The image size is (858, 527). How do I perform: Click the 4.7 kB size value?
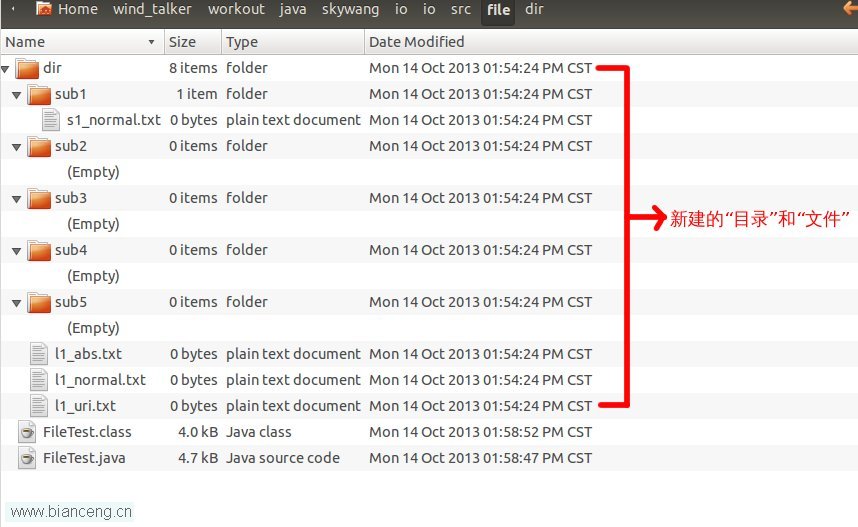198,458
